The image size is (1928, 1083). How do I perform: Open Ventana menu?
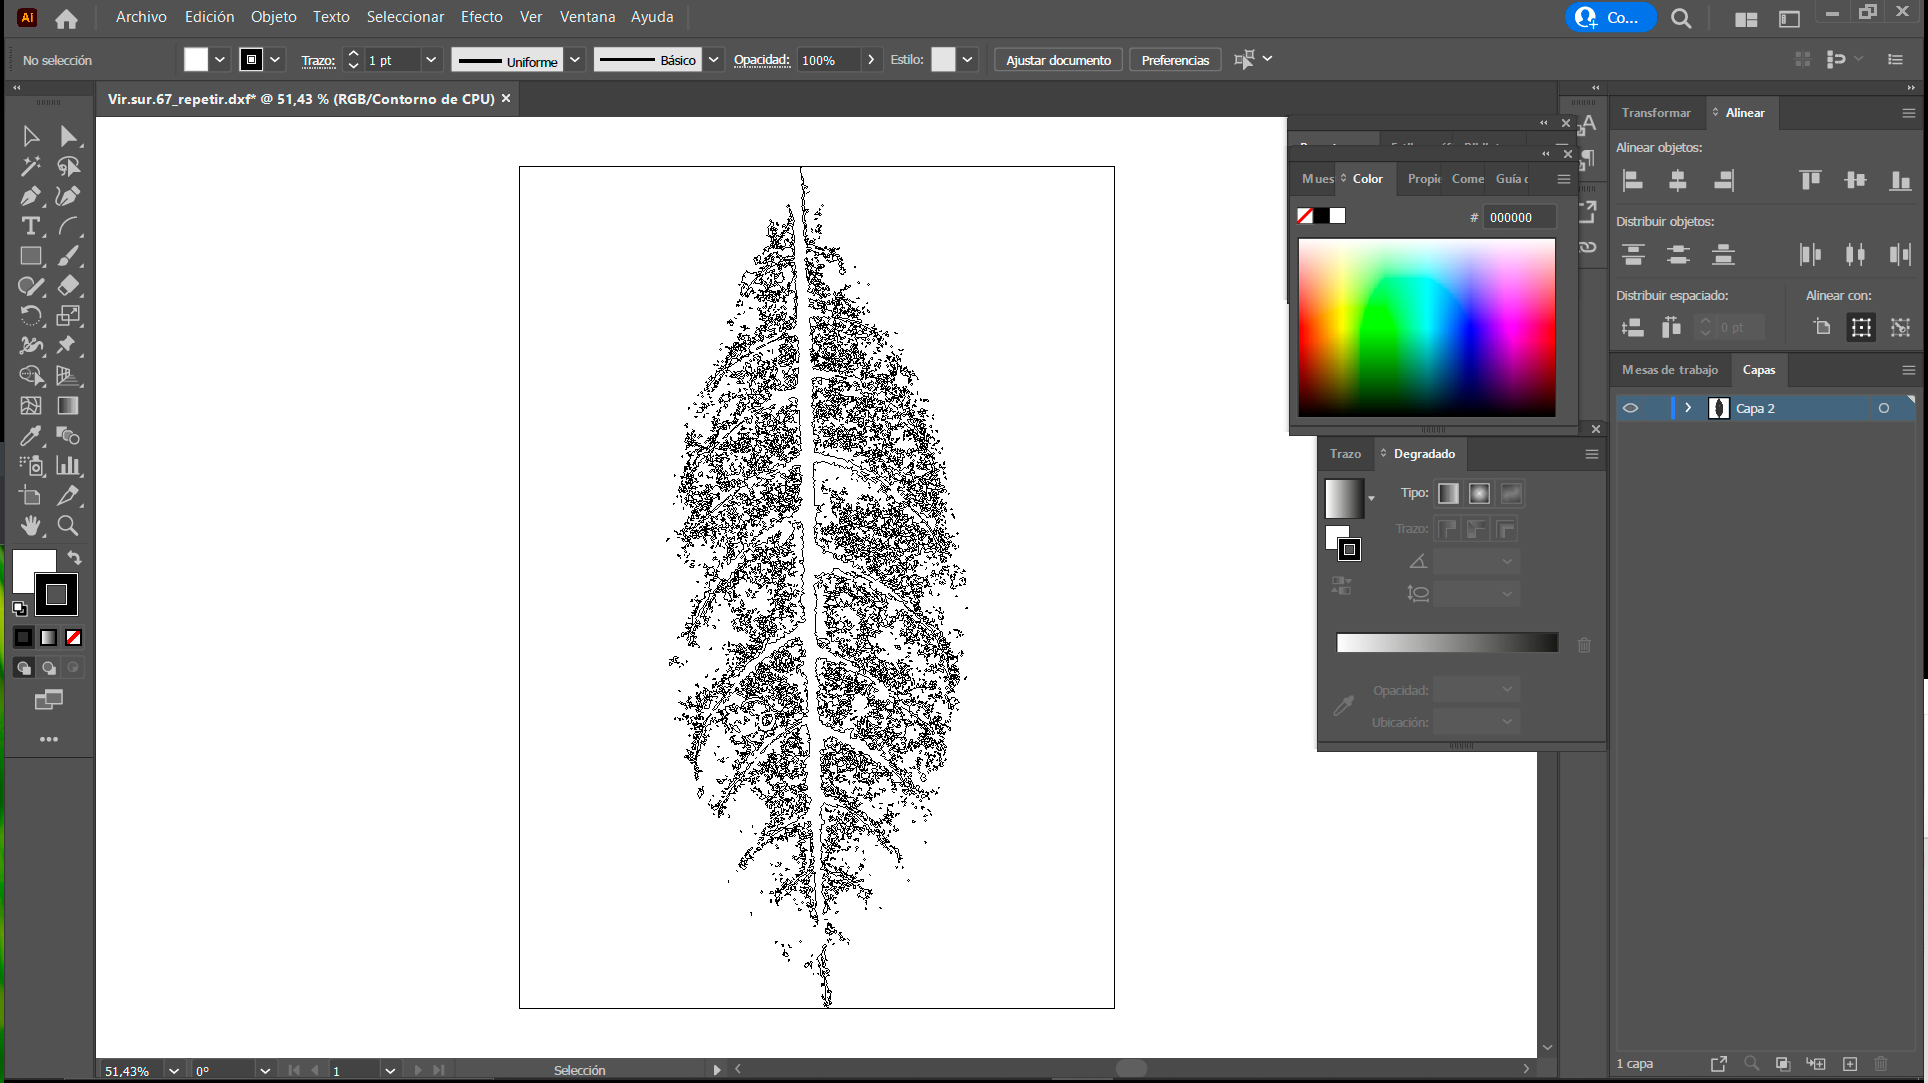point(587,17)
